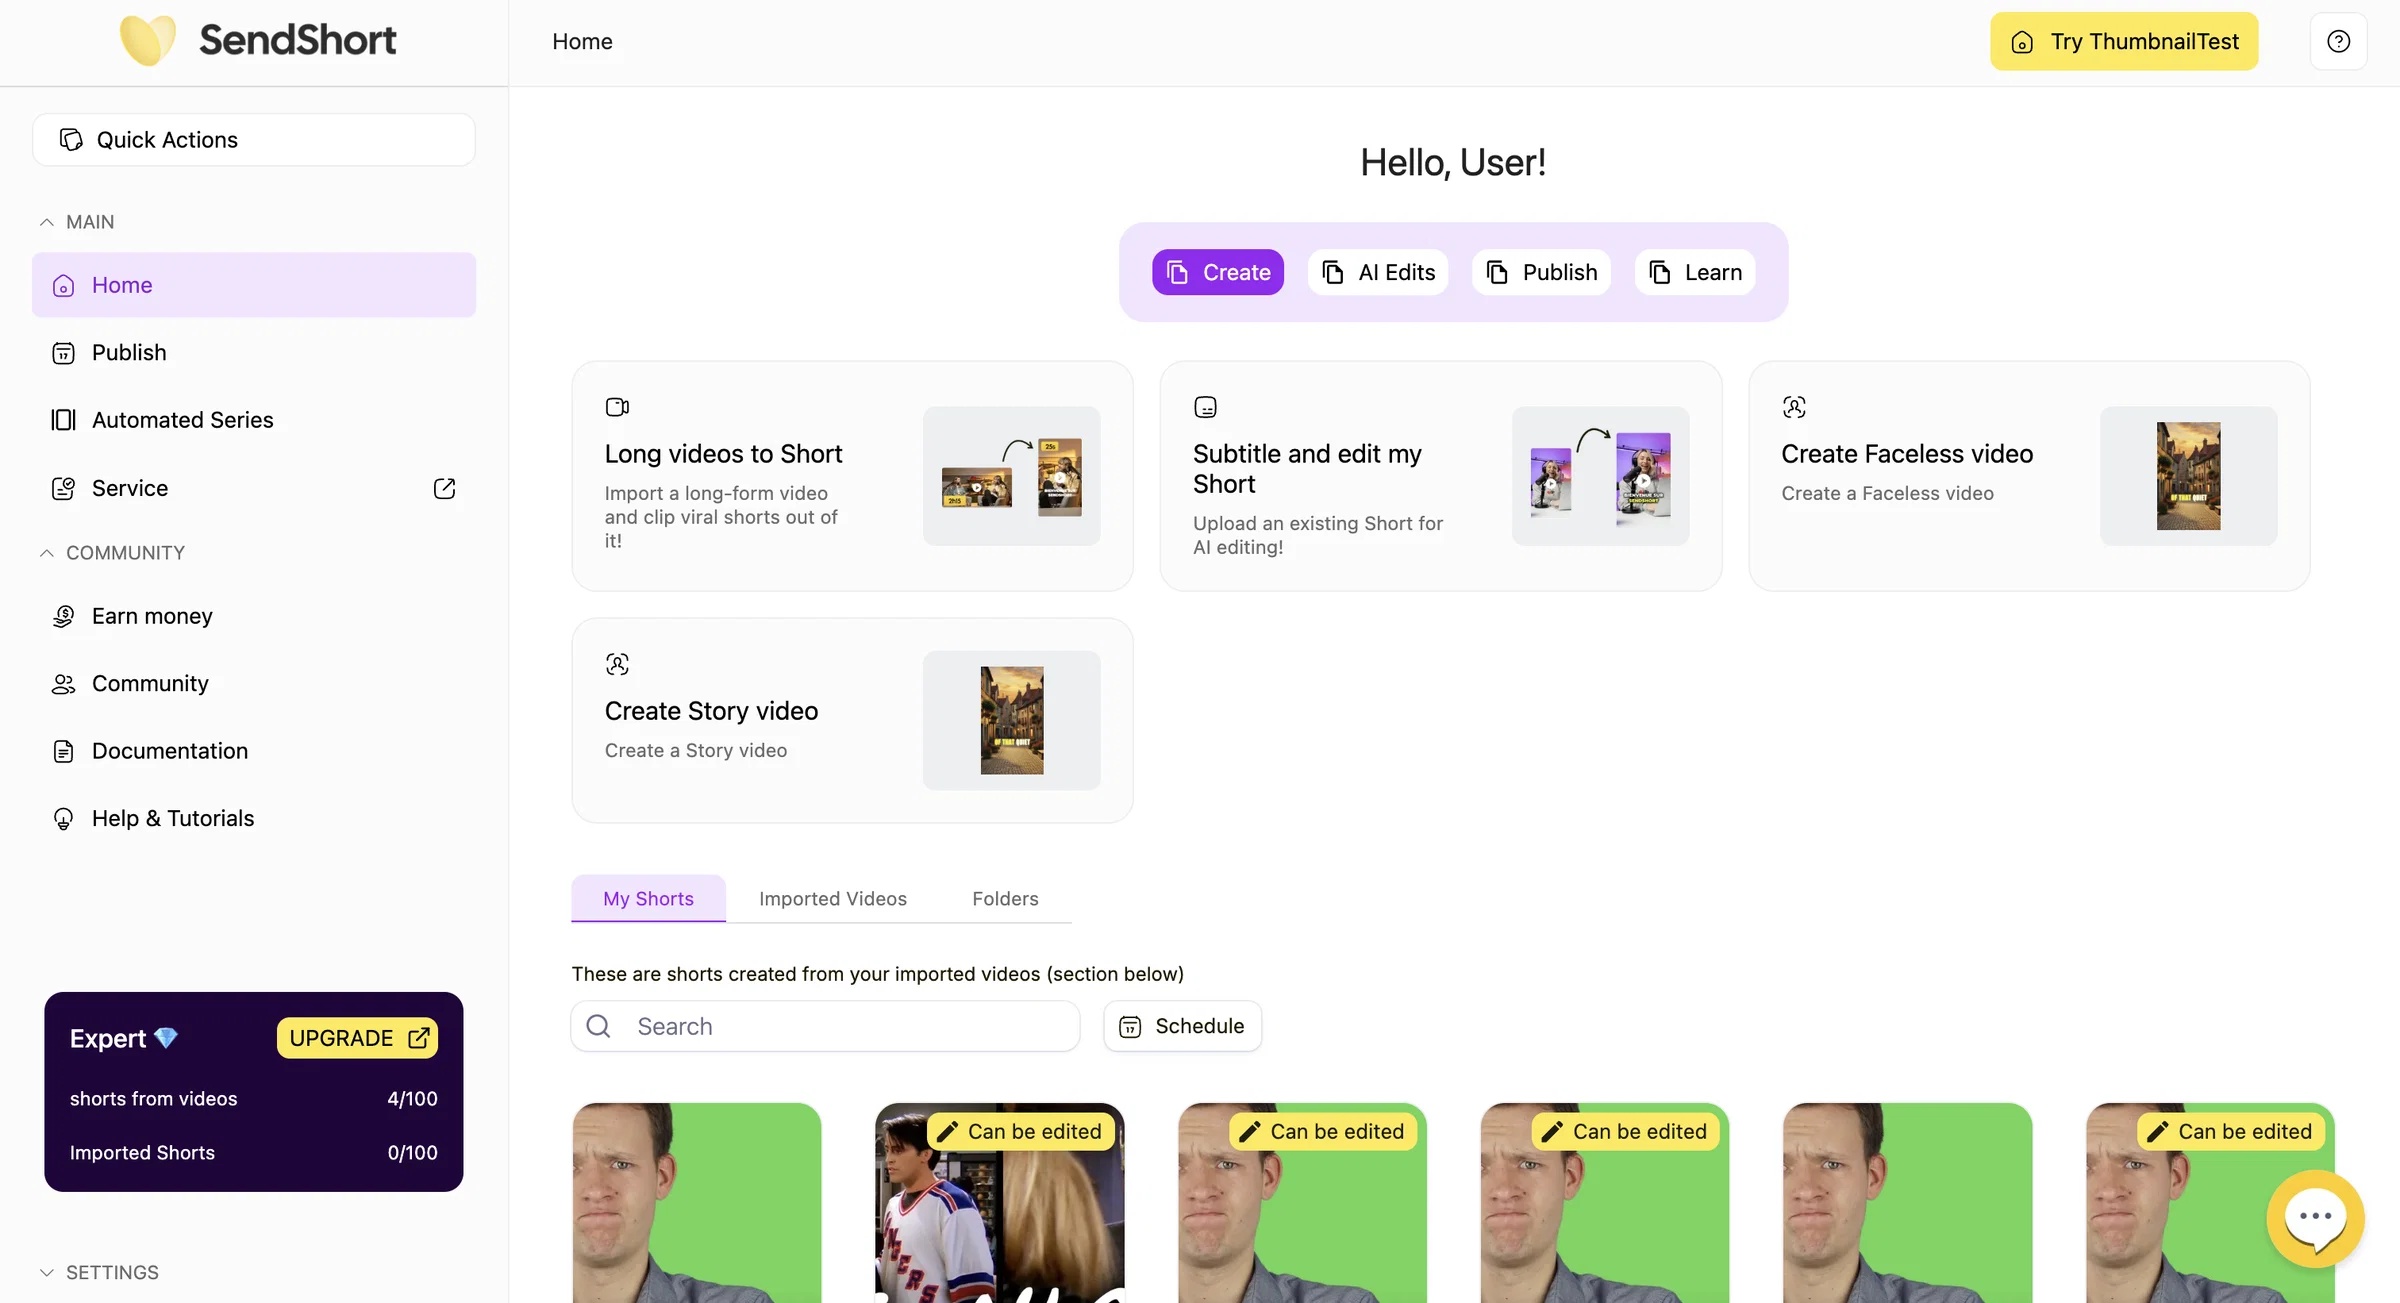Click the Automated Series sidebar icon
The height and width of the screenshot is (1303, 2400).
pyautogui.click(x=63, y=420)
